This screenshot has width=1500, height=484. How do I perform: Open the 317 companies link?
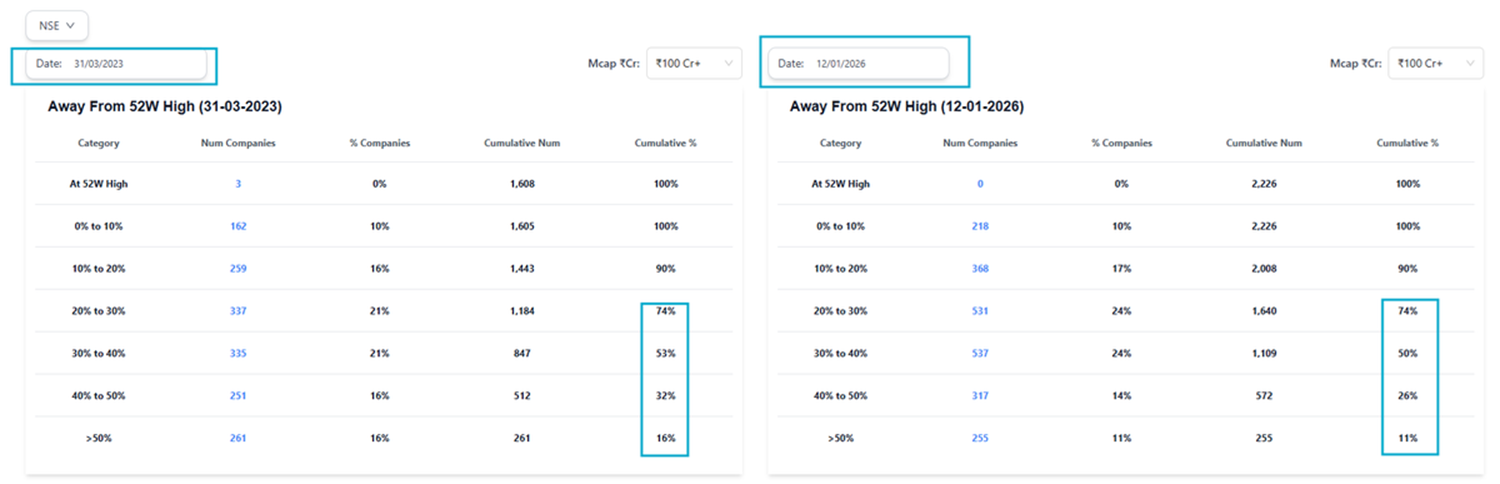(x=980, y=396)
